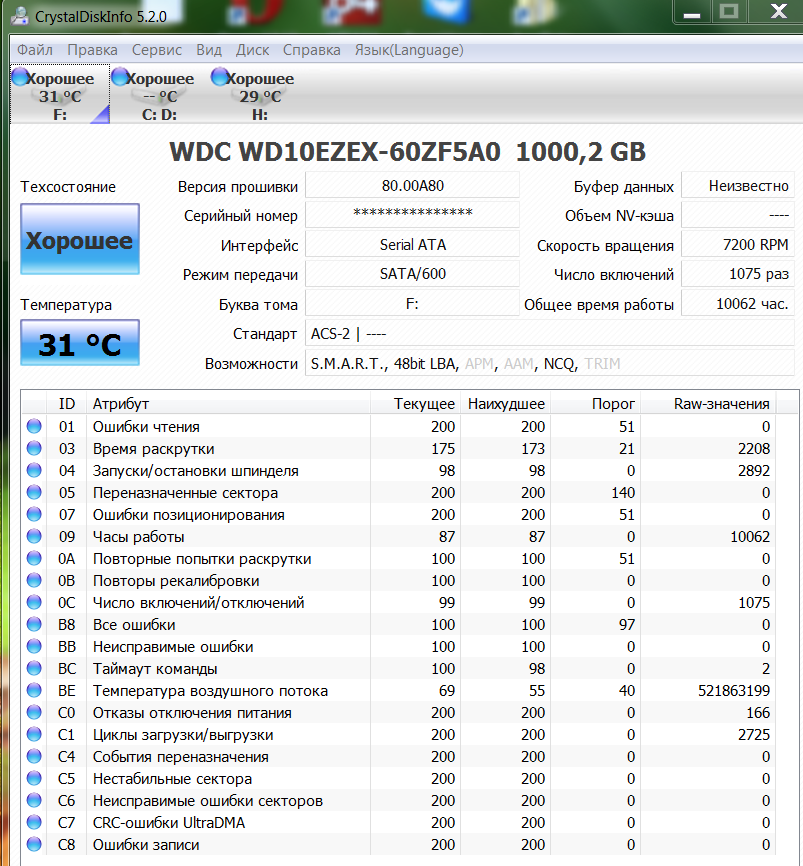Select the CRC-ошибки UltraDMA attribute text
803x866 pixels.
[169, 823]
